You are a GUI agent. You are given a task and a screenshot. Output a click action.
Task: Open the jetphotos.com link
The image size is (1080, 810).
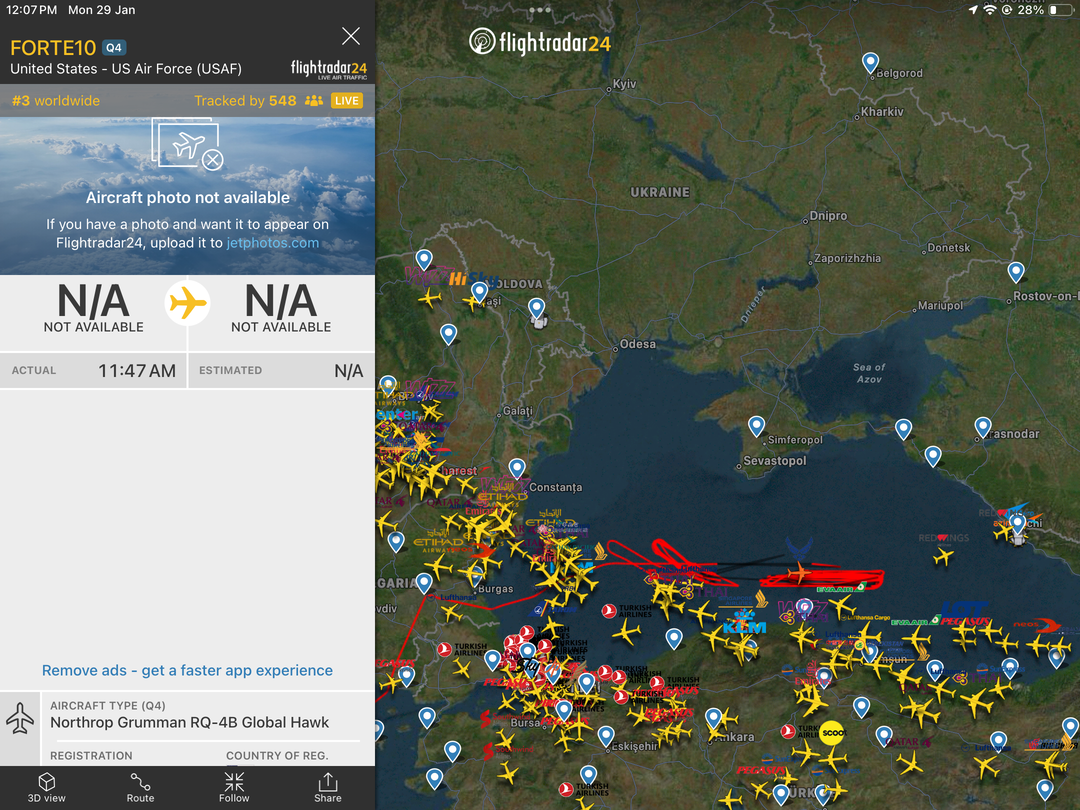tap(273, 242)
